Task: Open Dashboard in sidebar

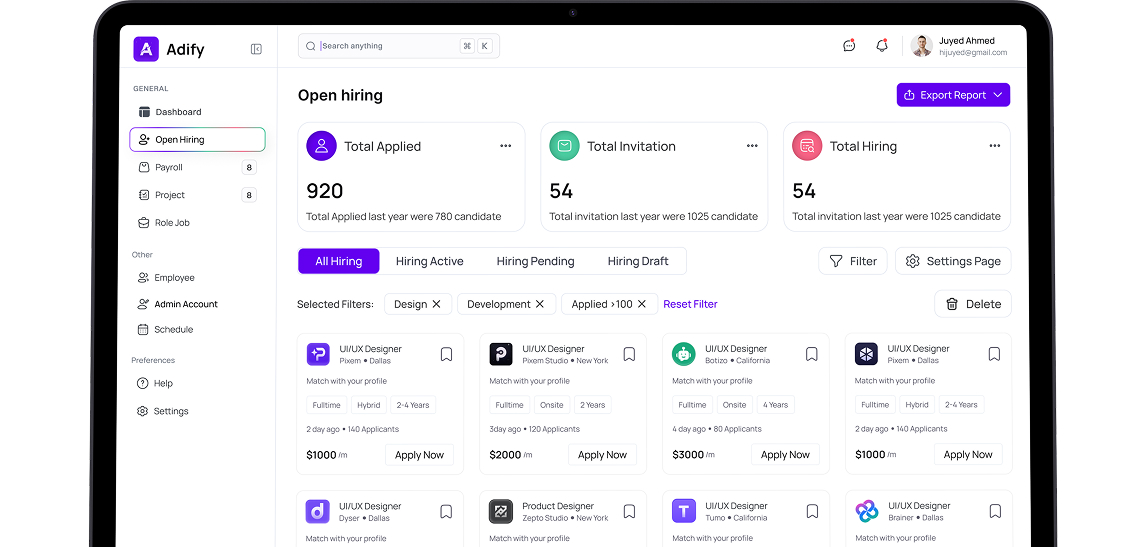Action: 170,112
